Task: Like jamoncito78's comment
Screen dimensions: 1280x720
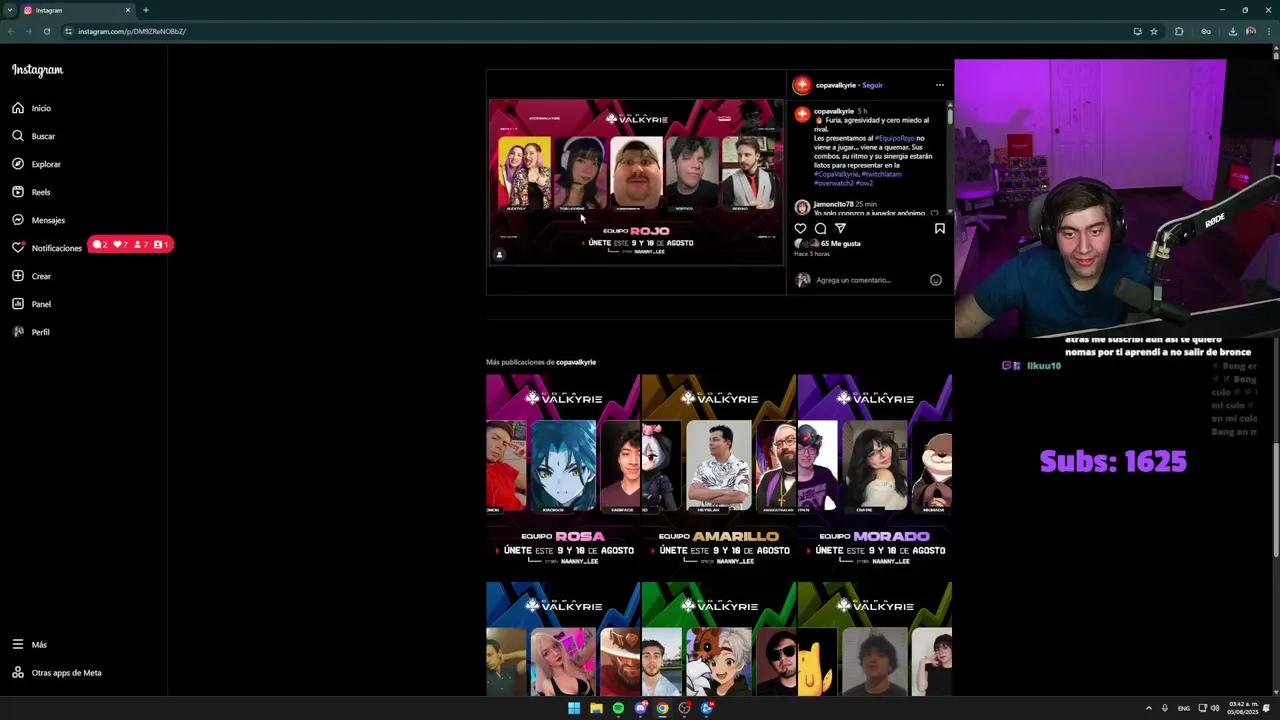Action: coord(934,213)
